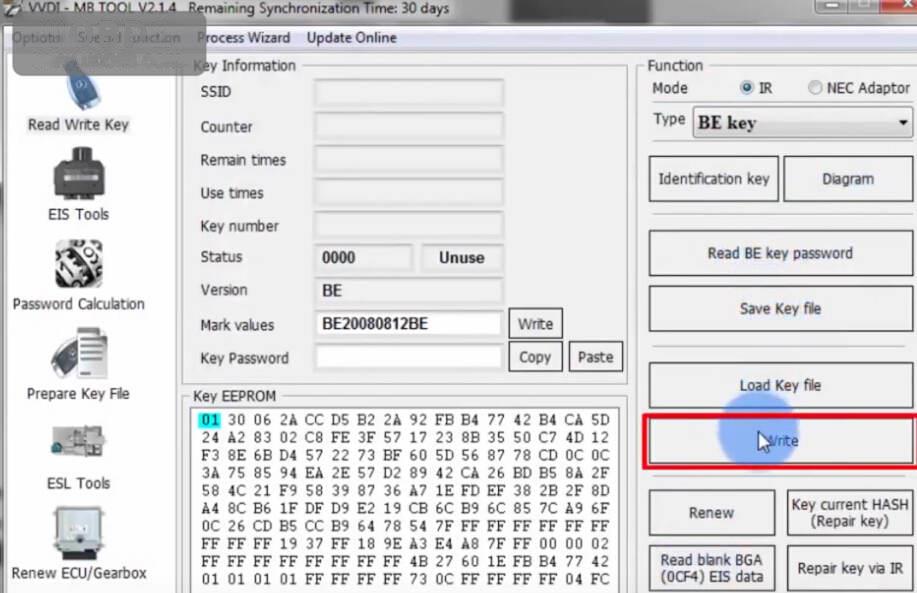The width and height of the screenshot is (917, 593).
Task: Open the Process Wizard menu
Action: pos(243,37)
